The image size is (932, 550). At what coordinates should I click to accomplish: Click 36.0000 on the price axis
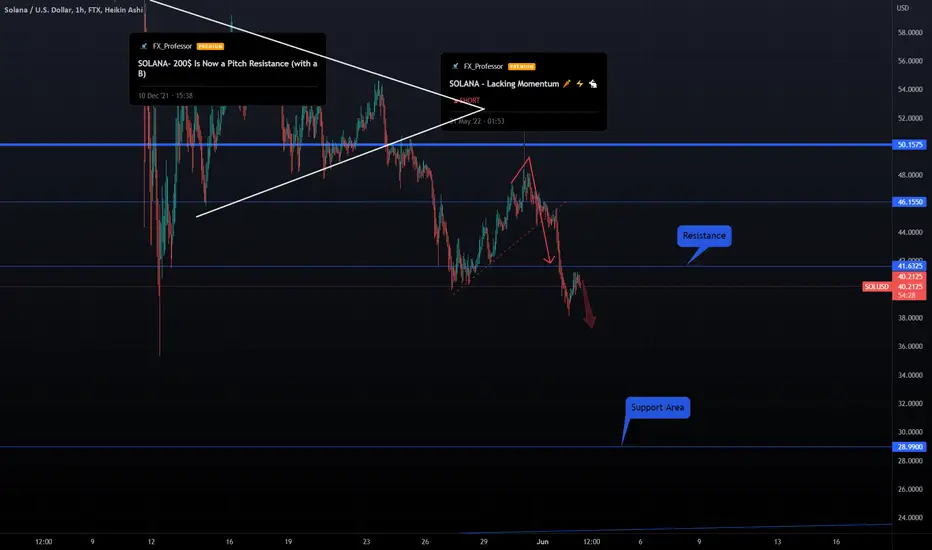910,347
